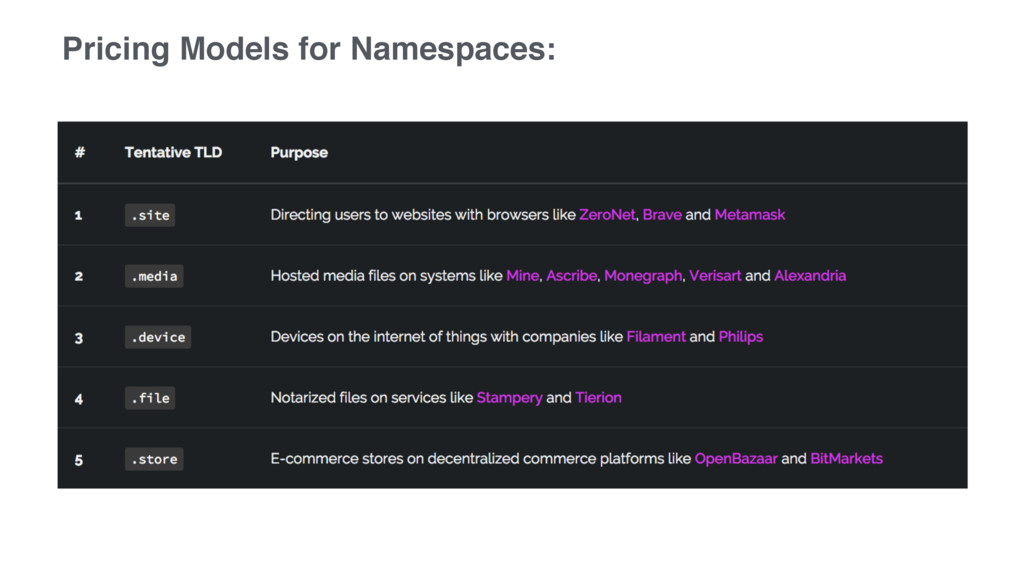
Task: Click the Tentative TLD column header
Action: click(x=173, y=152)
